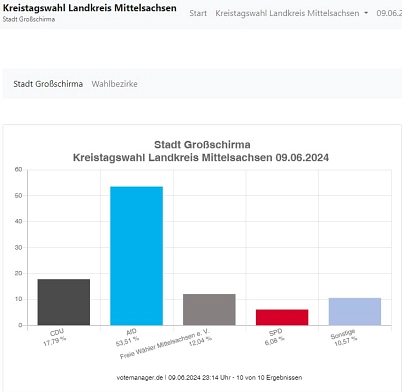Click the y-axis value 60

(18, 169)
